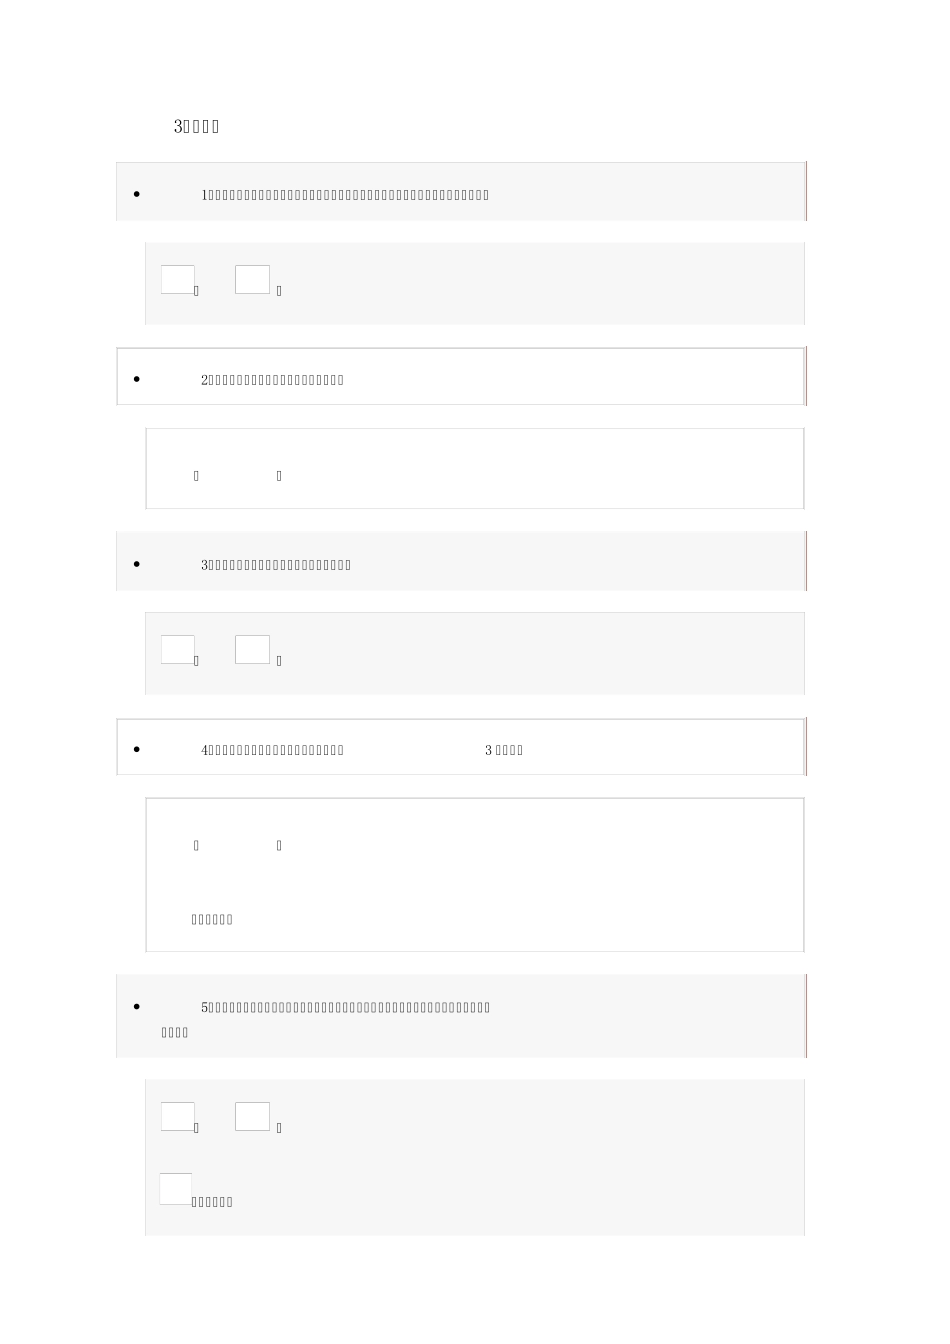Tick the second checkbox under question 1
The width and height of the screenshot is (950, 1344).
252,279
